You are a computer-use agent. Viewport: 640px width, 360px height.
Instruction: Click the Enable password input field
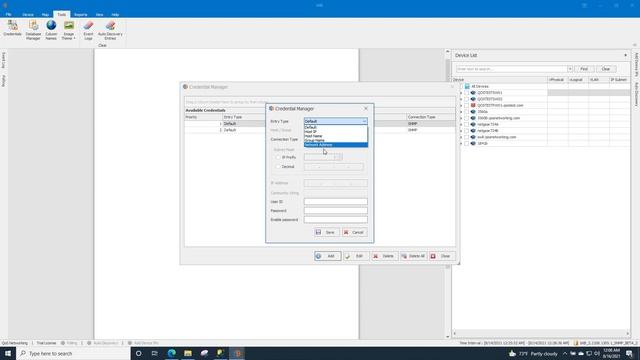[336, 220]
